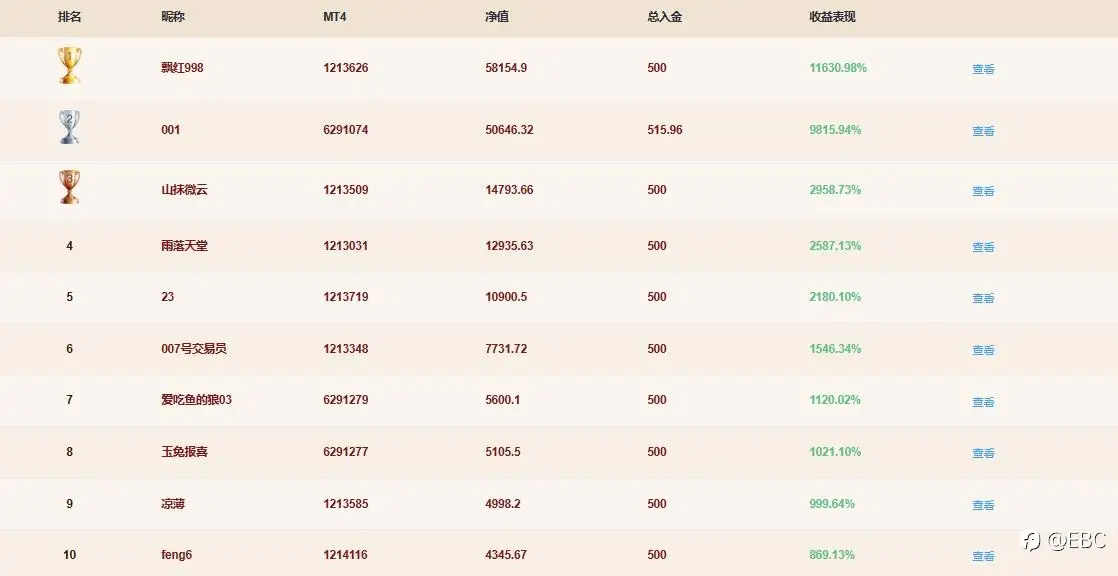Click the 11630.98% profit value
Image resolution: width=1118 pixels, height=576 pixels.
coord(838,68)
